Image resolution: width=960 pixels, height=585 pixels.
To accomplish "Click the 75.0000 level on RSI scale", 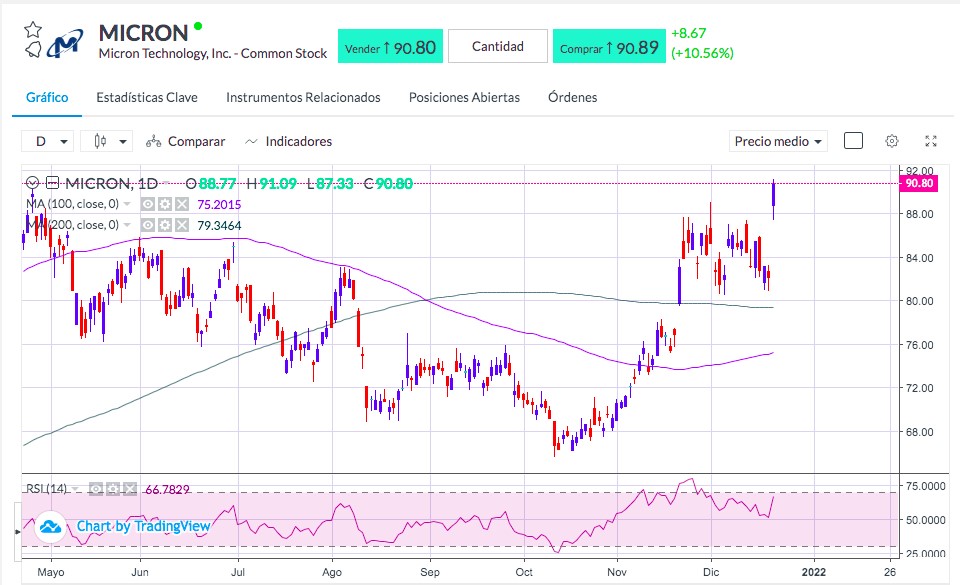I will click(x=926, y=486).
